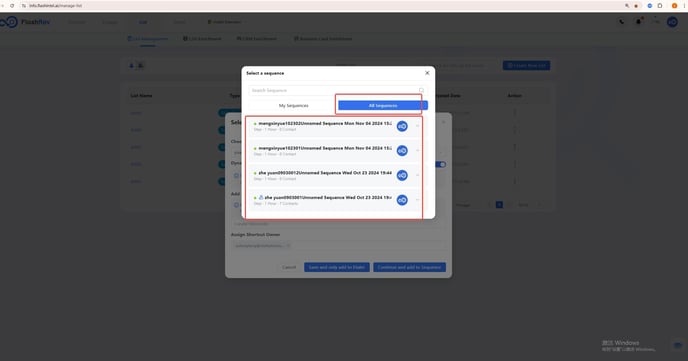Open the Assign Shortcut Owner dropdown
Image resolution: width=688 pixels, height=361 pixels.
(338, 246)
